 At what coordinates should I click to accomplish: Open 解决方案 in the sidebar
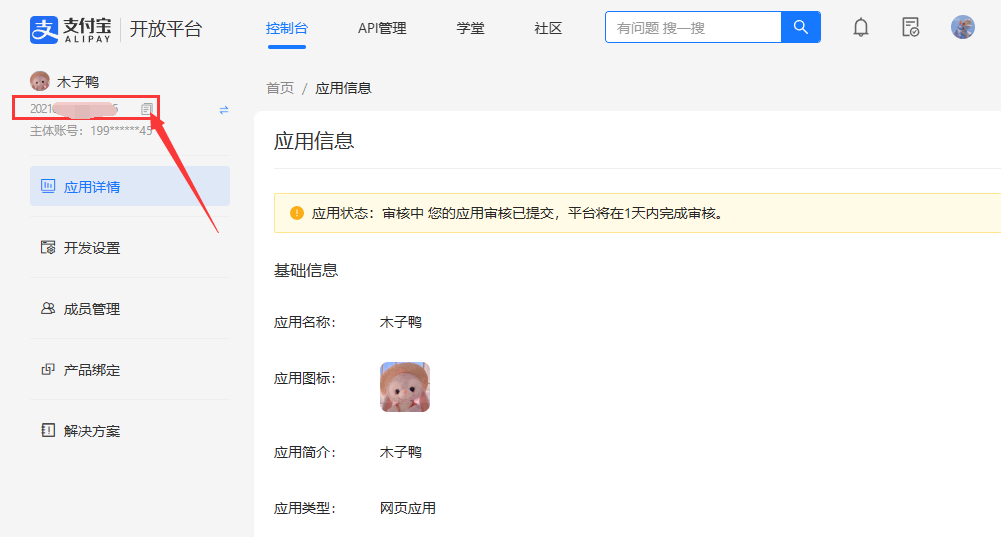point(92,431)
